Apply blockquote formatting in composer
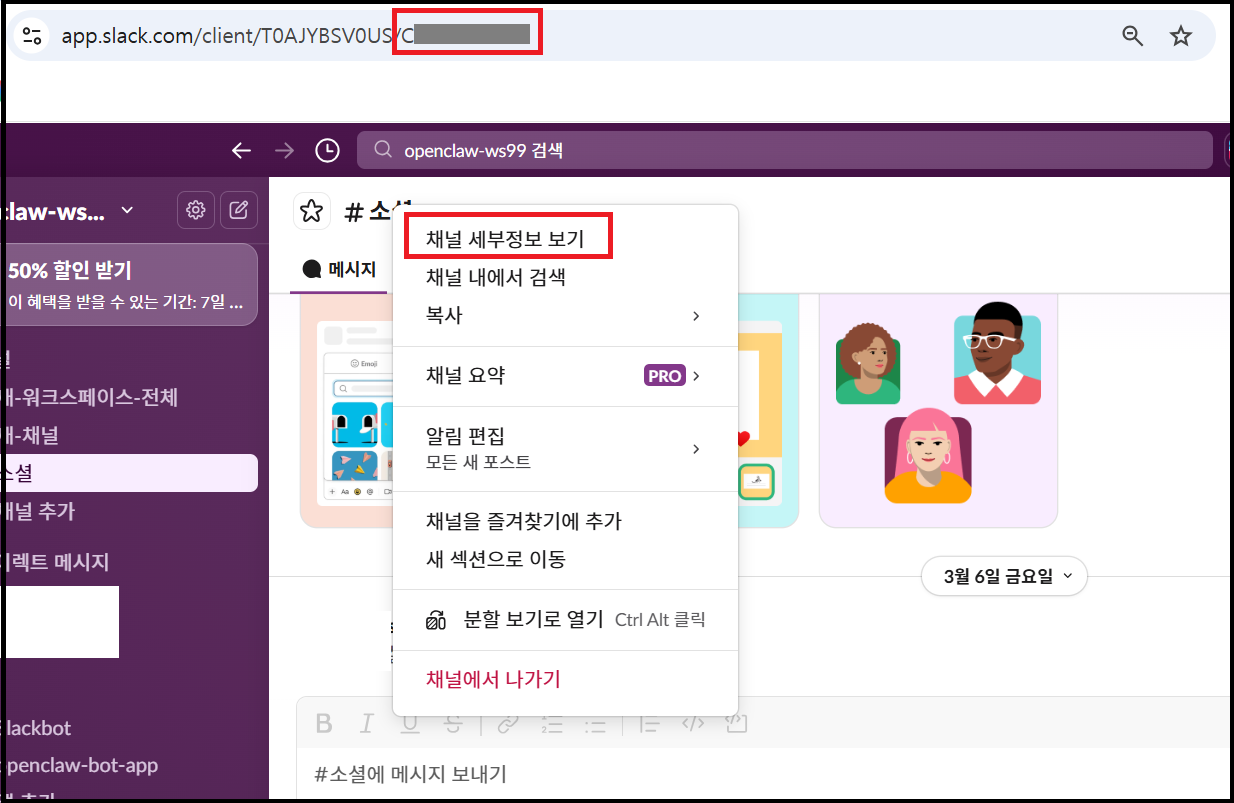 click(649, 724)
